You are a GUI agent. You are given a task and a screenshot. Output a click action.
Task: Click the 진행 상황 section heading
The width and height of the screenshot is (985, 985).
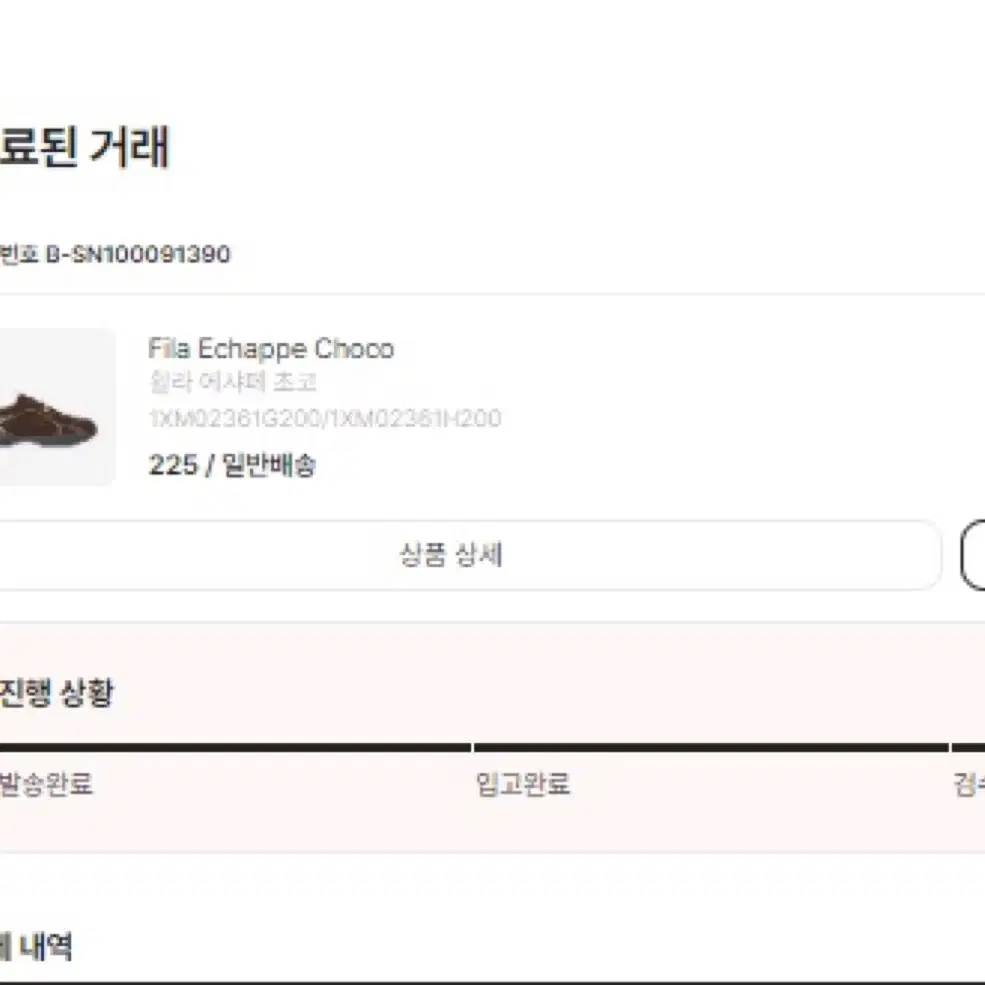[x=56, y=694]
